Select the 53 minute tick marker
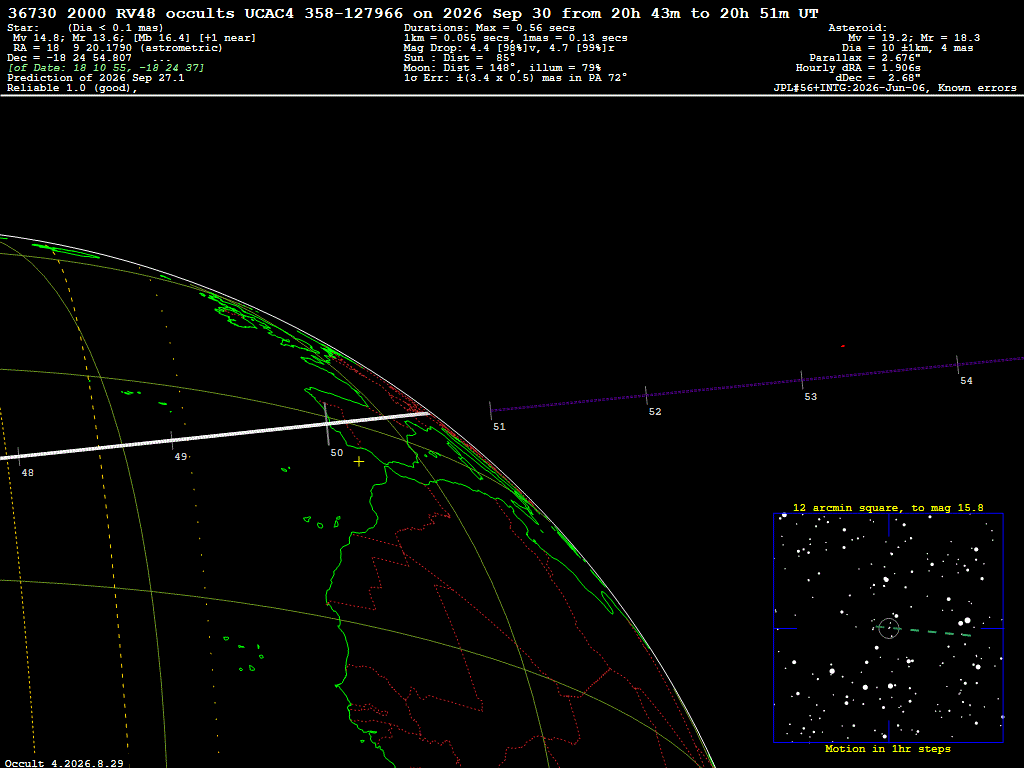This screenshot has width=1024, height=768. coord(802,380)
